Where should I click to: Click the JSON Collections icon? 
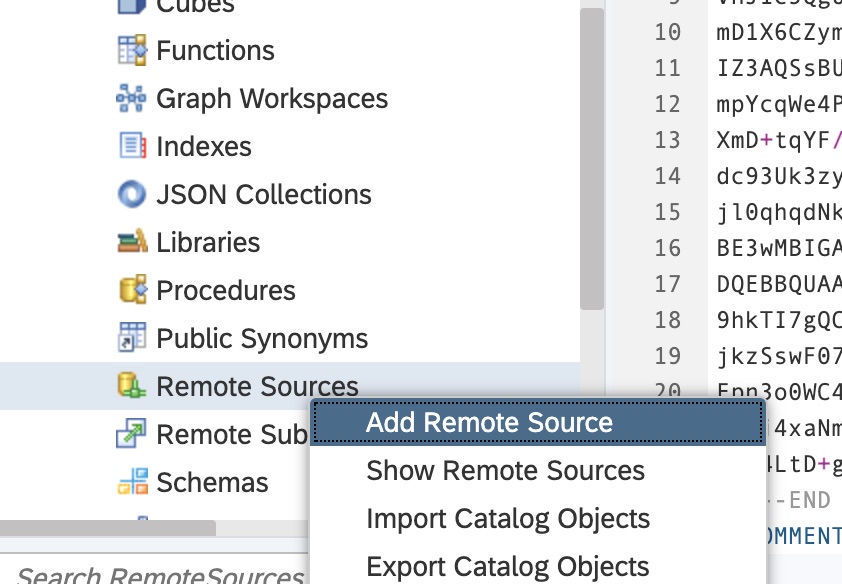(x=132, y=194)
